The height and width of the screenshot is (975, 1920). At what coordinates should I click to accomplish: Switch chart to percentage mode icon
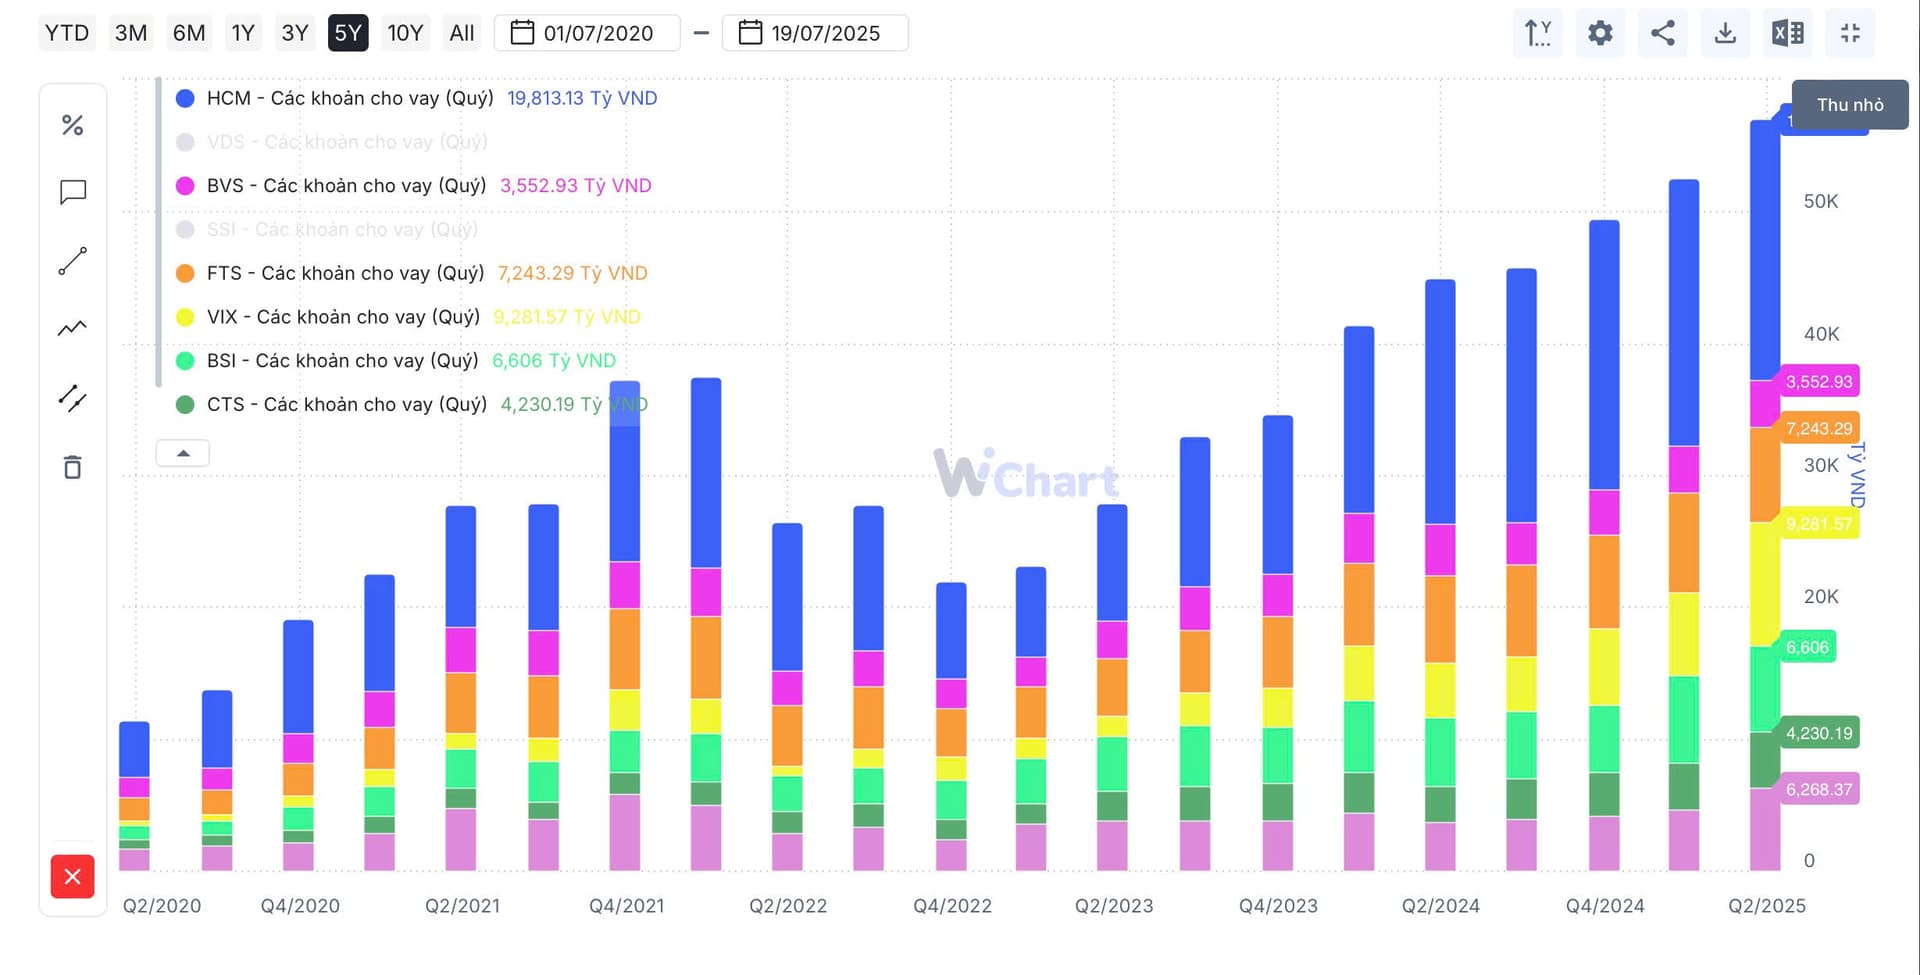(72, 125)
